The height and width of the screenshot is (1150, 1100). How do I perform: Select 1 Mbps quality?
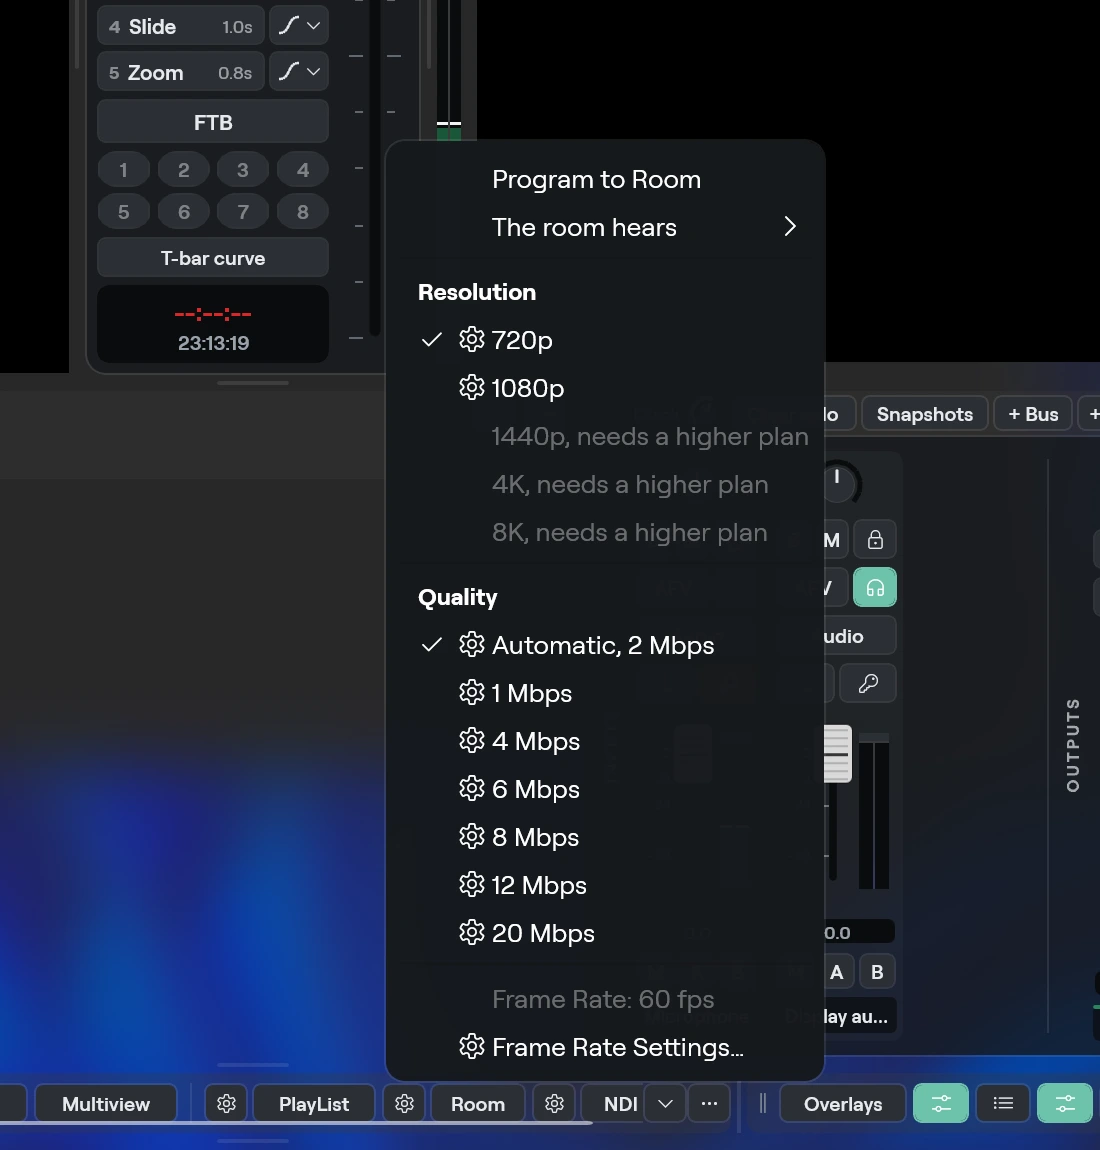[x=605, y=693]
